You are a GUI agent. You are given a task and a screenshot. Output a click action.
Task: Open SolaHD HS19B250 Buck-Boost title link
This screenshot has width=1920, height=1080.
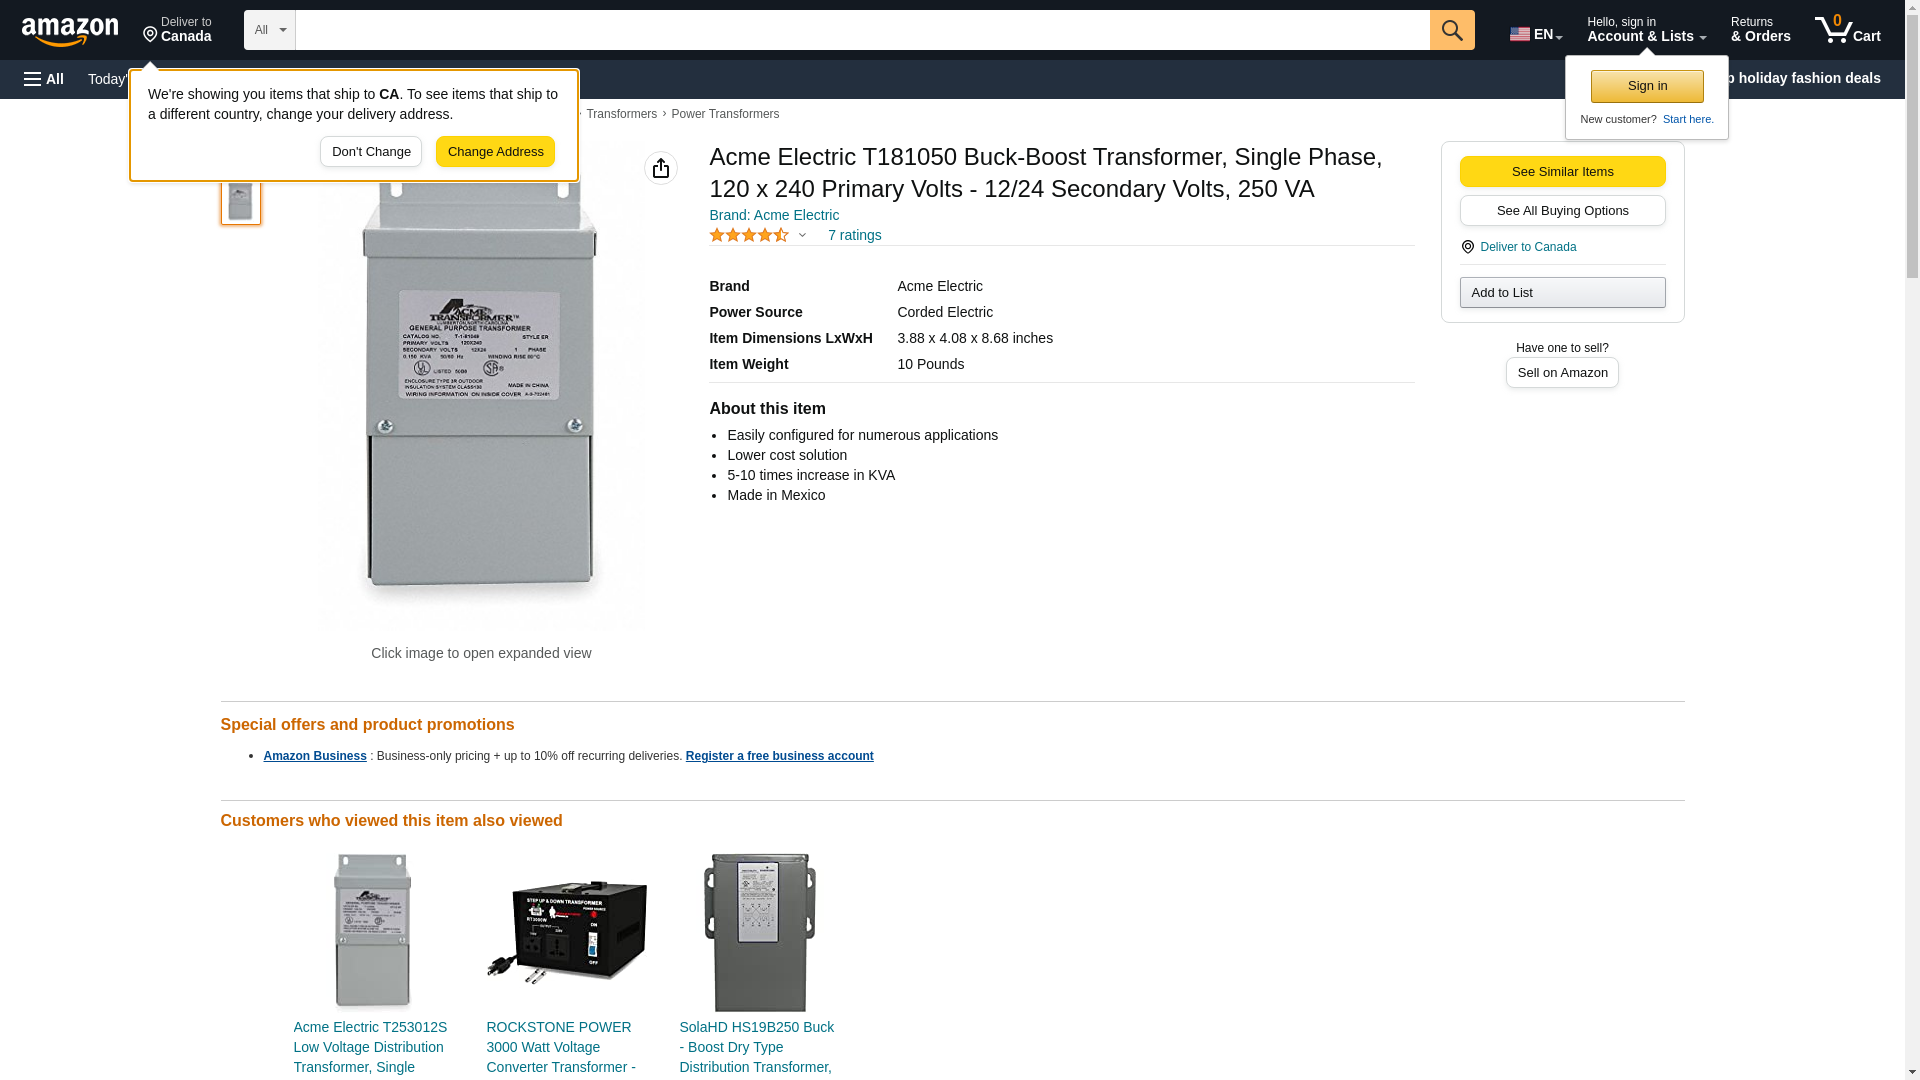tap(757, 1047)
